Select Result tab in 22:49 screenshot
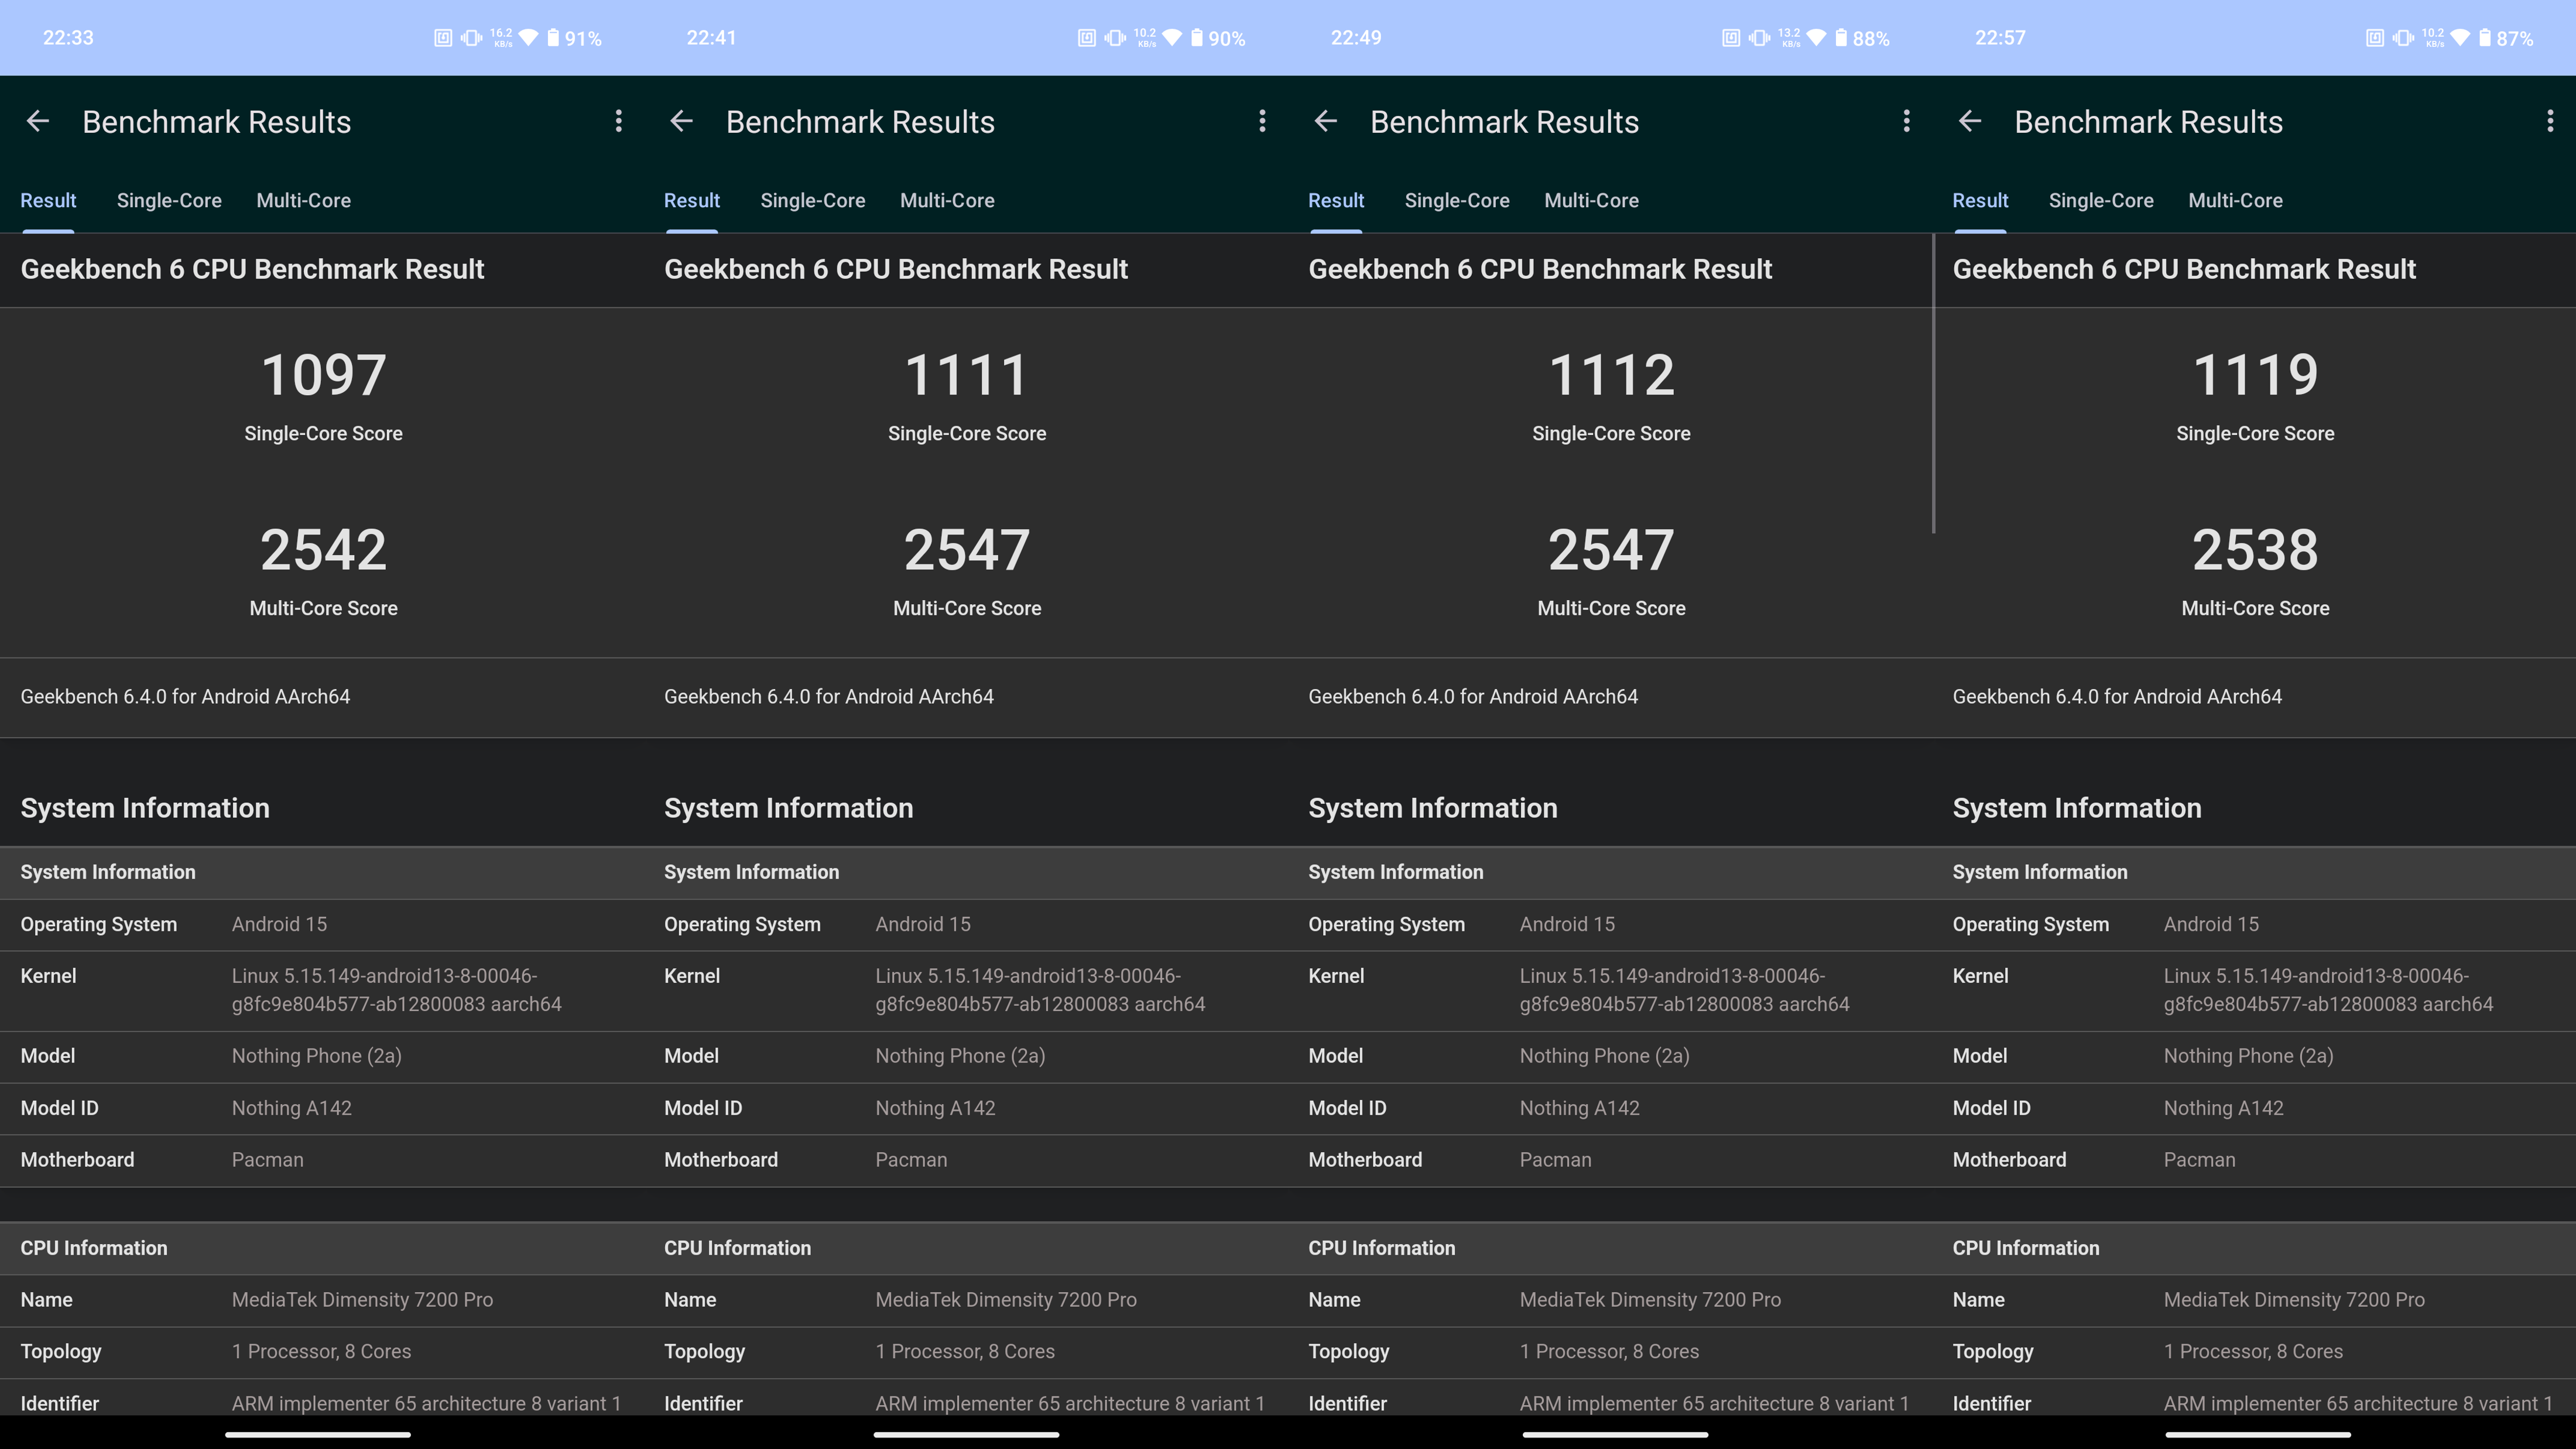The image size is (2576, 1449). (x=1335, y=201)
